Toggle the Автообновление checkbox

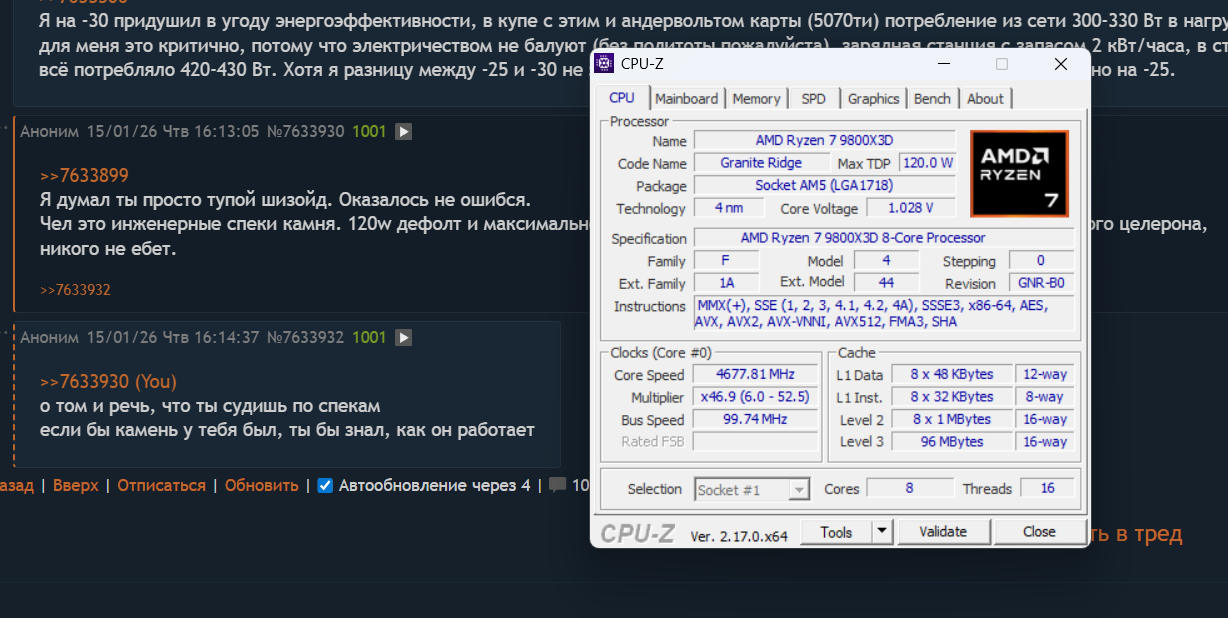325,486
